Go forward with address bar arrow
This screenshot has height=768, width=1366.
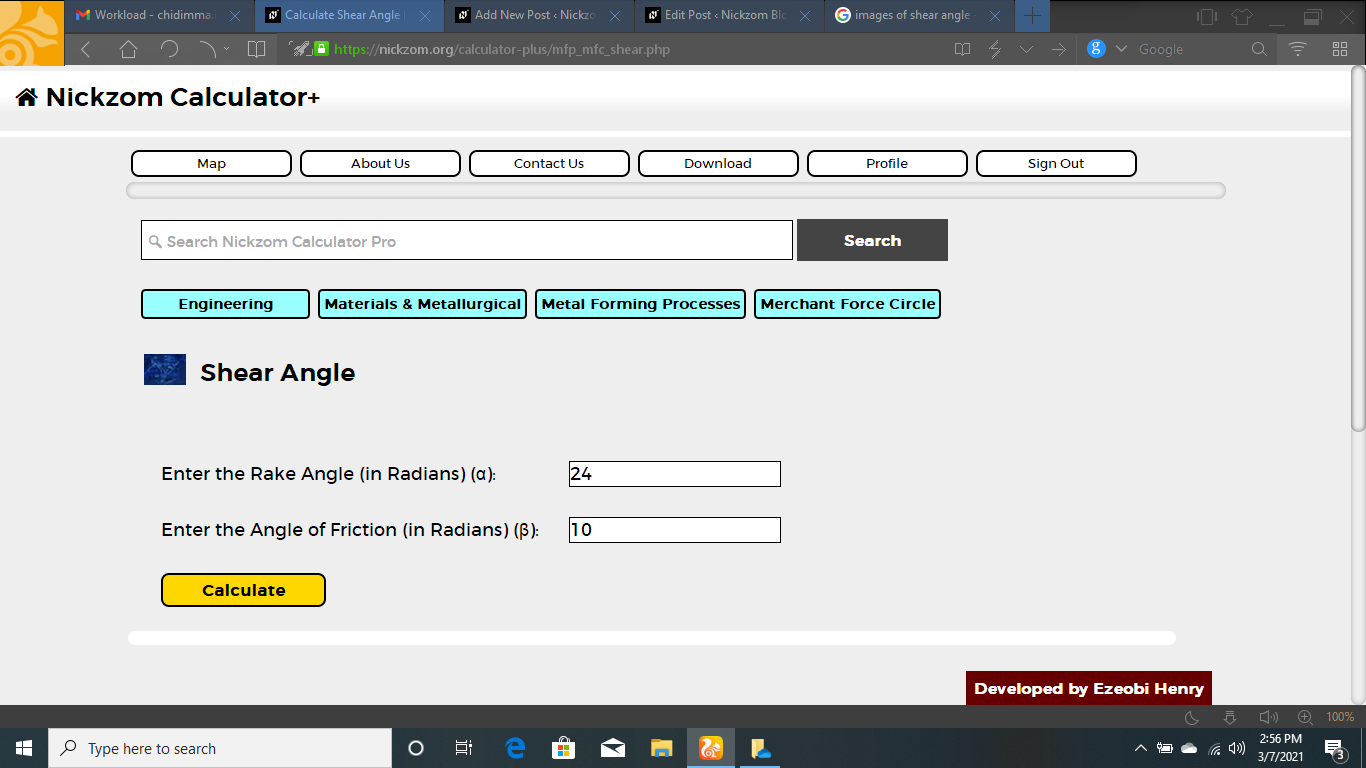(1059, 49)
